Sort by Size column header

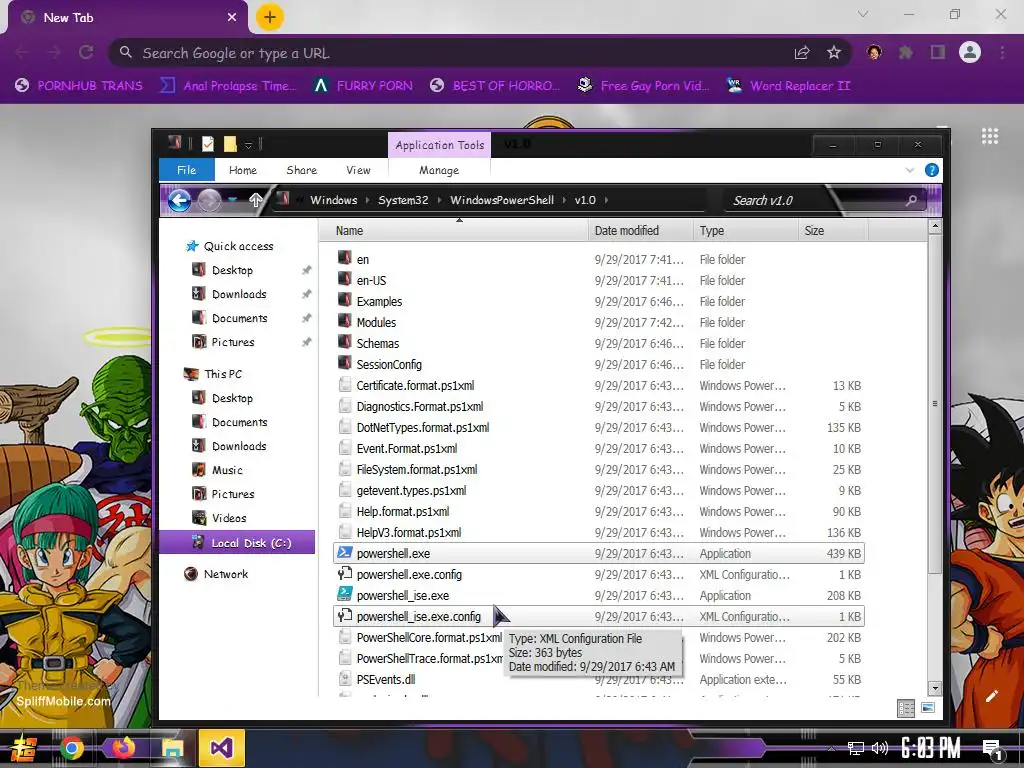point(833,231)
